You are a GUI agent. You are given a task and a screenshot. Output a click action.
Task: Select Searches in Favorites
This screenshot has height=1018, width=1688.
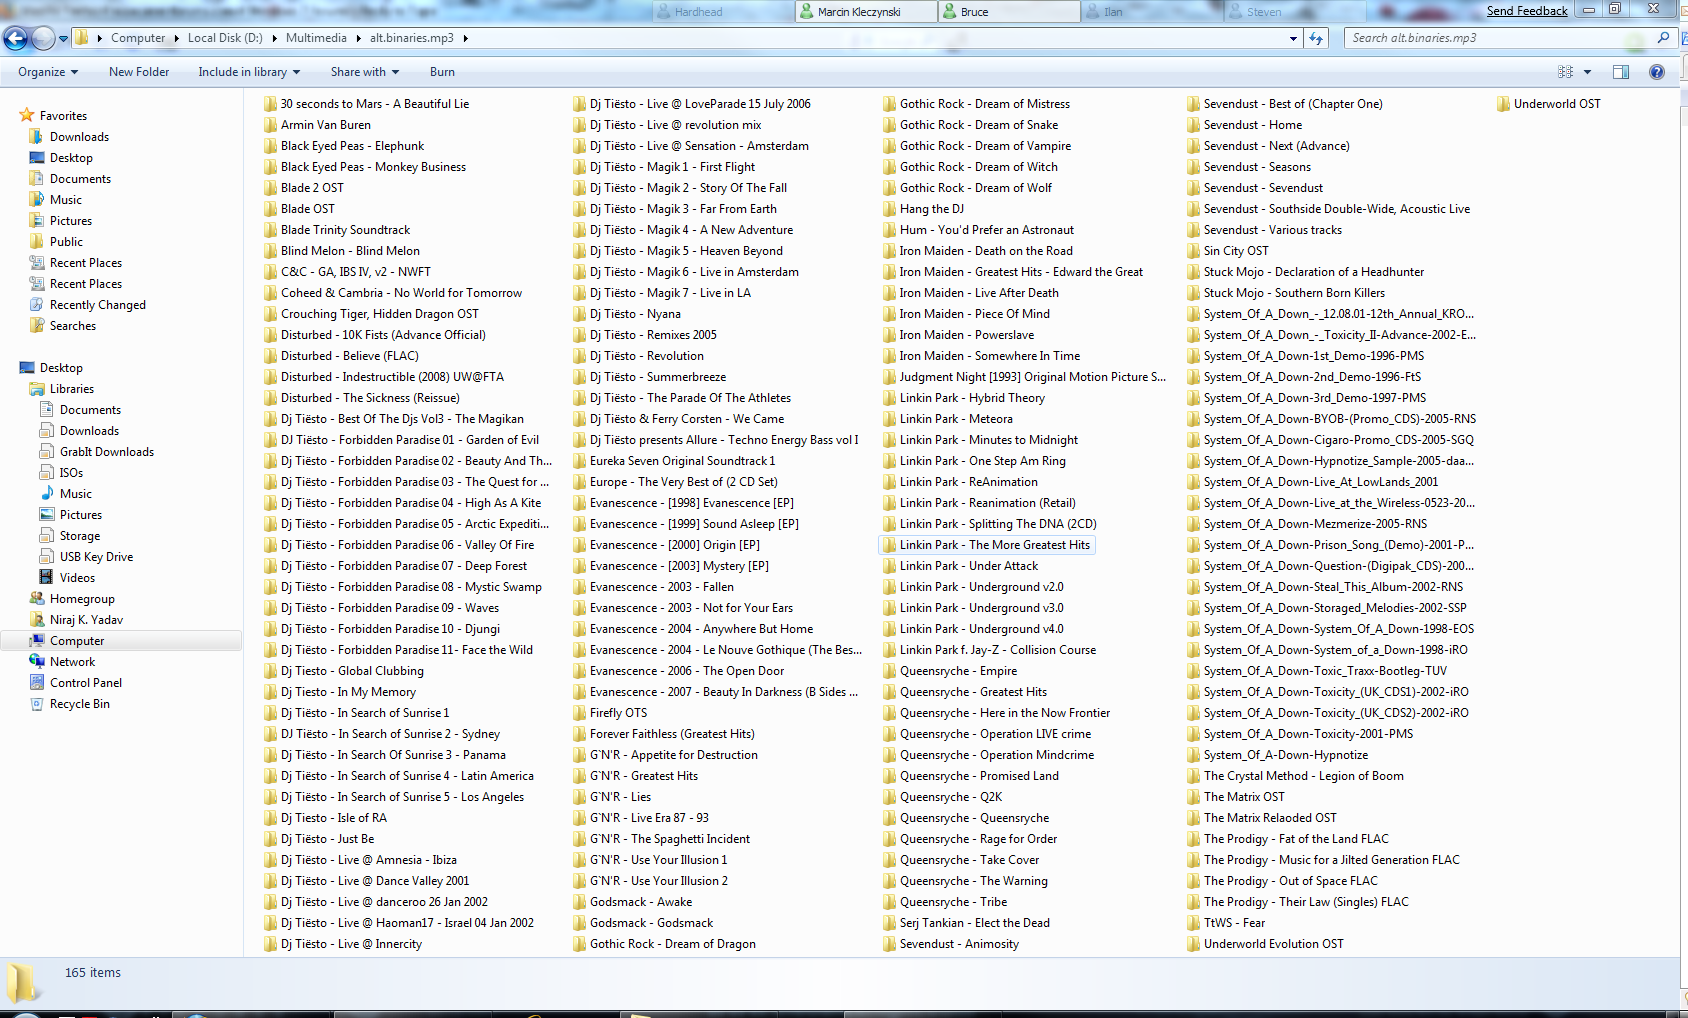(73, 326)
